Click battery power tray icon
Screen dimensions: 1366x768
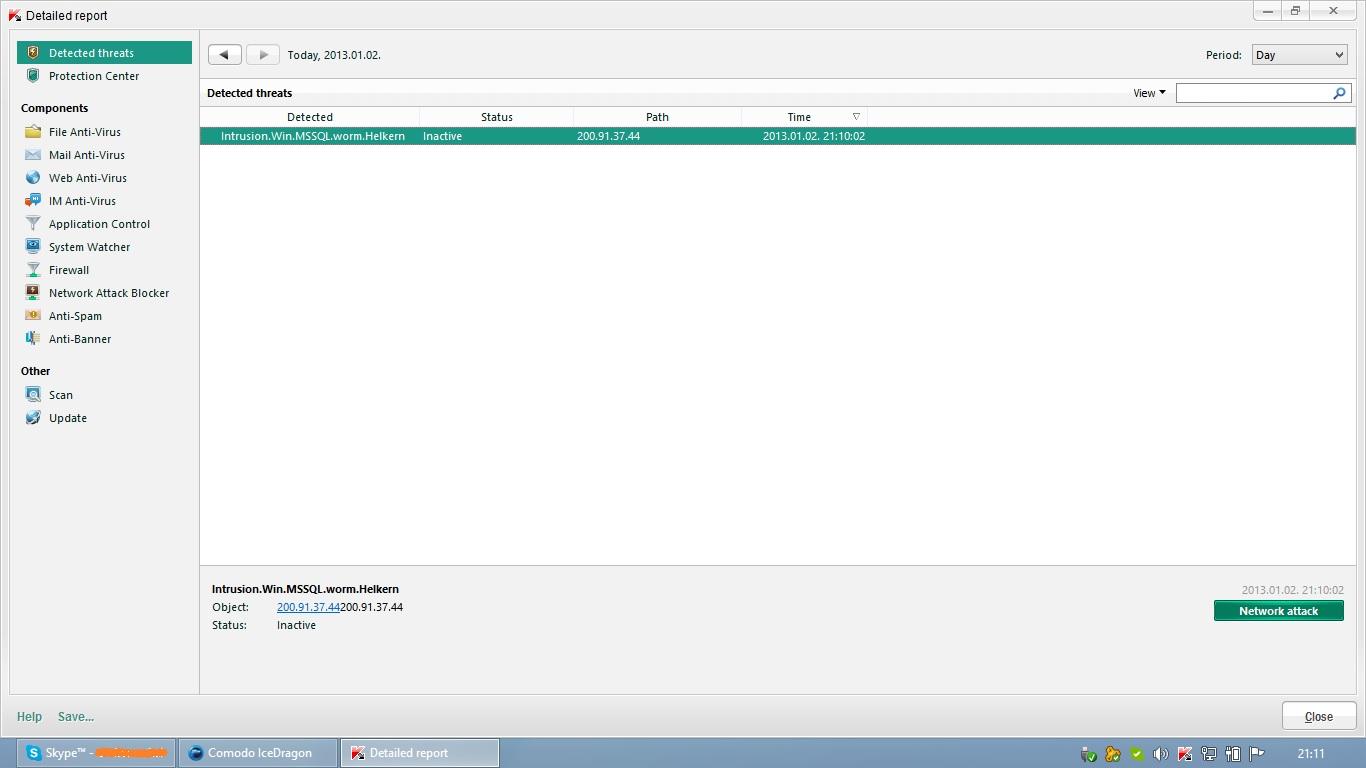(x=1232, y=754)
